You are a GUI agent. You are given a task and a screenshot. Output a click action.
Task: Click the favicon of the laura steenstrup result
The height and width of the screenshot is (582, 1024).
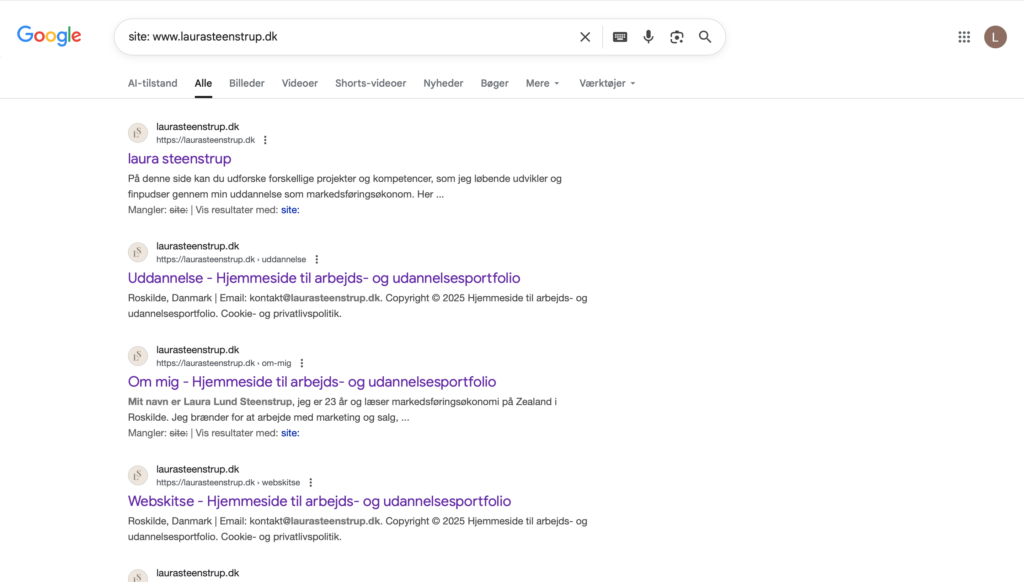138,133
